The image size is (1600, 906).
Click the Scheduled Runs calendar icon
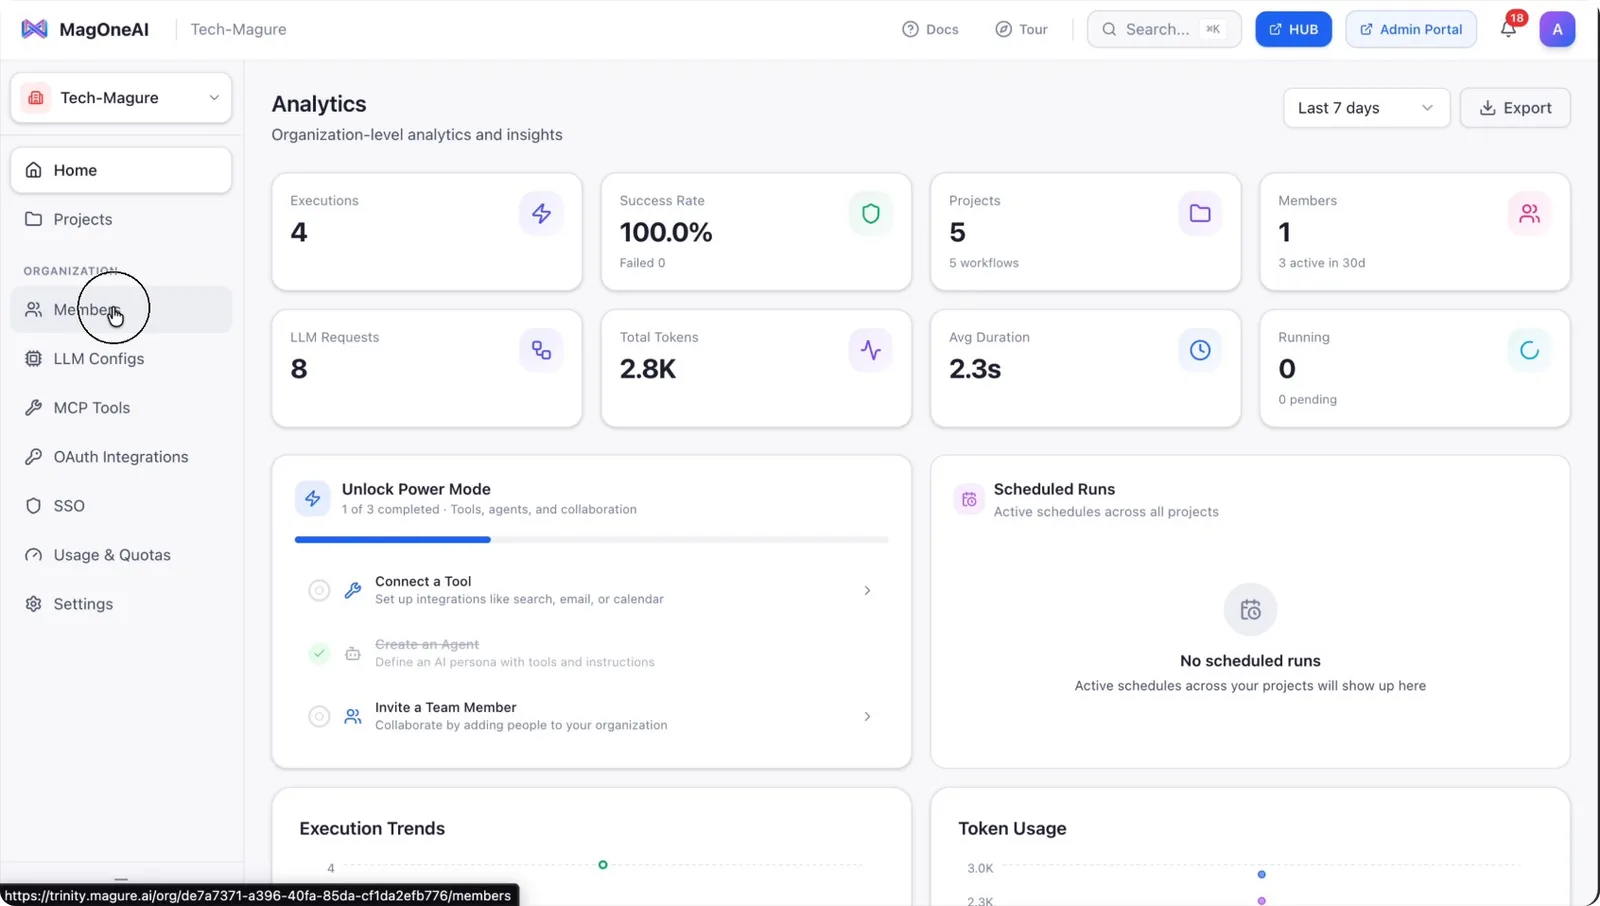point(968,499)
